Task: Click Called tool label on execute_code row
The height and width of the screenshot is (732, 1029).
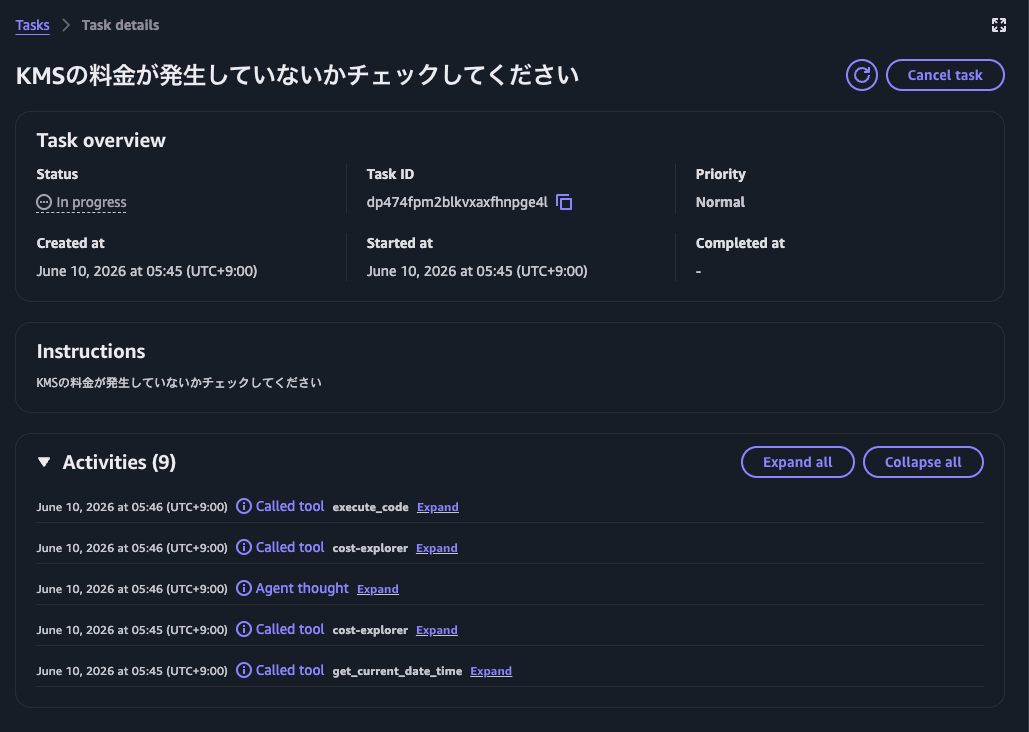Action: [289, 506]
